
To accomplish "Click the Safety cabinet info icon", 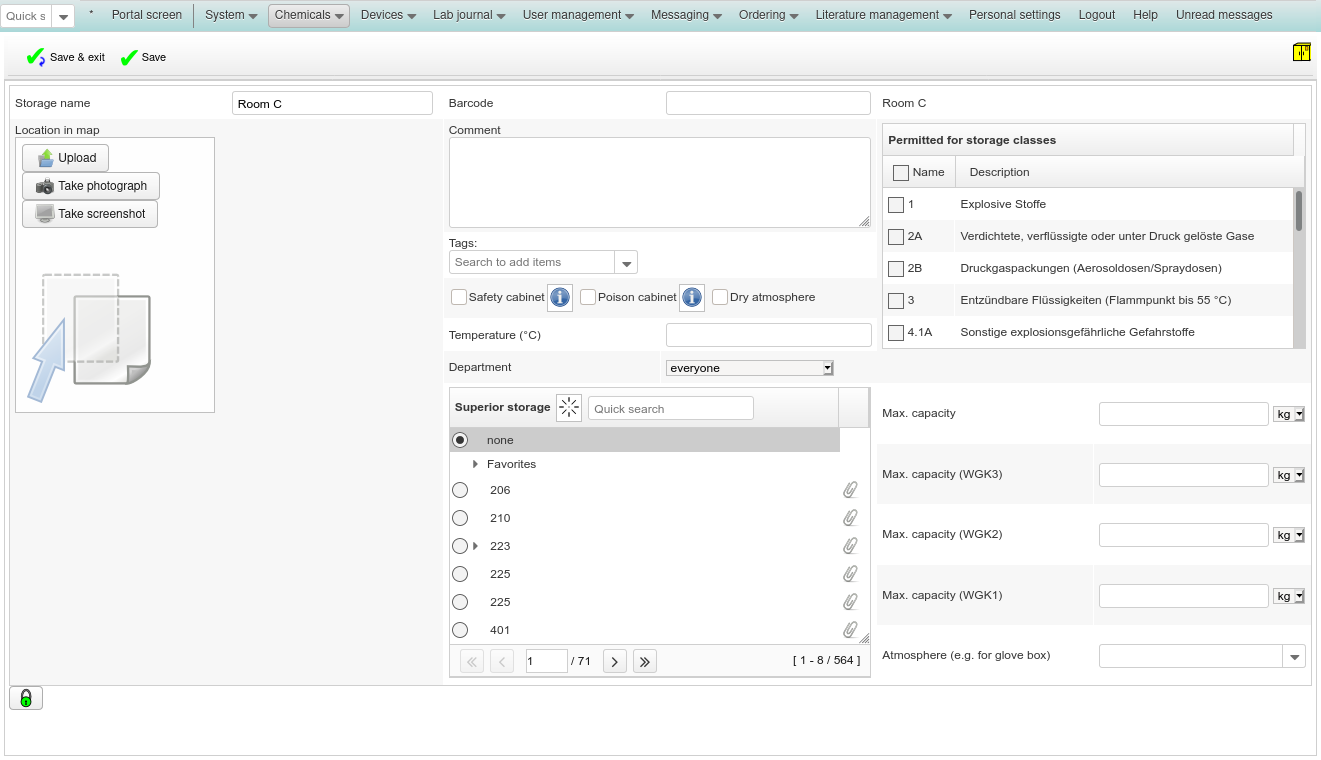I will pyautogui.click(x=560, y=297).
